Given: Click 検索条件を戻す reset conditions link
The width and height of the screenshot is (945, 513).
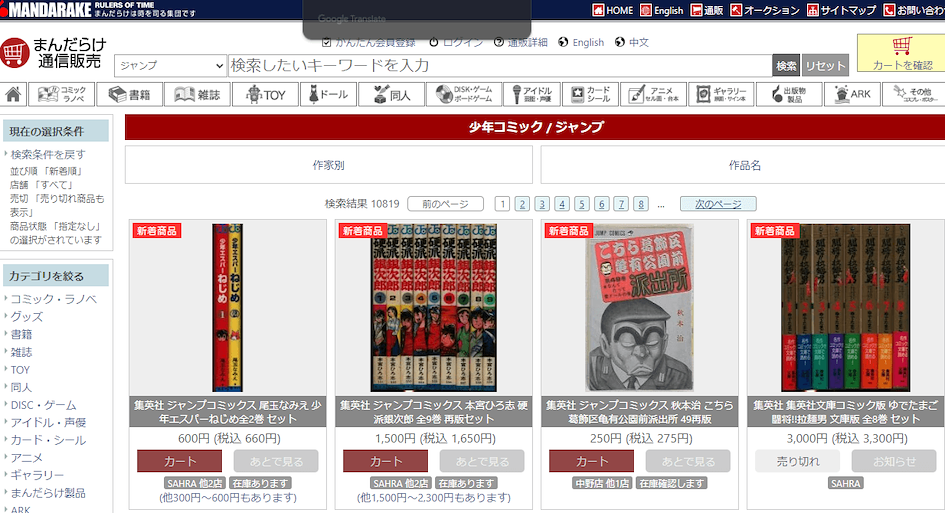Looking at the screenshot, I should (x=48, y=154).
